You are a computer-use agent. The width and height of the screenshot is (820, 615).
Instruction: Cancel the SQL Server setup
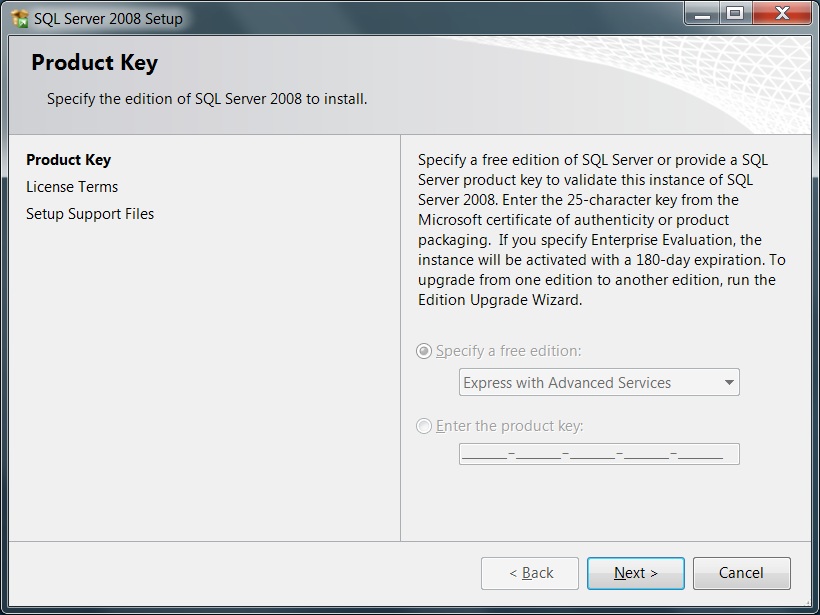(741, 573)
